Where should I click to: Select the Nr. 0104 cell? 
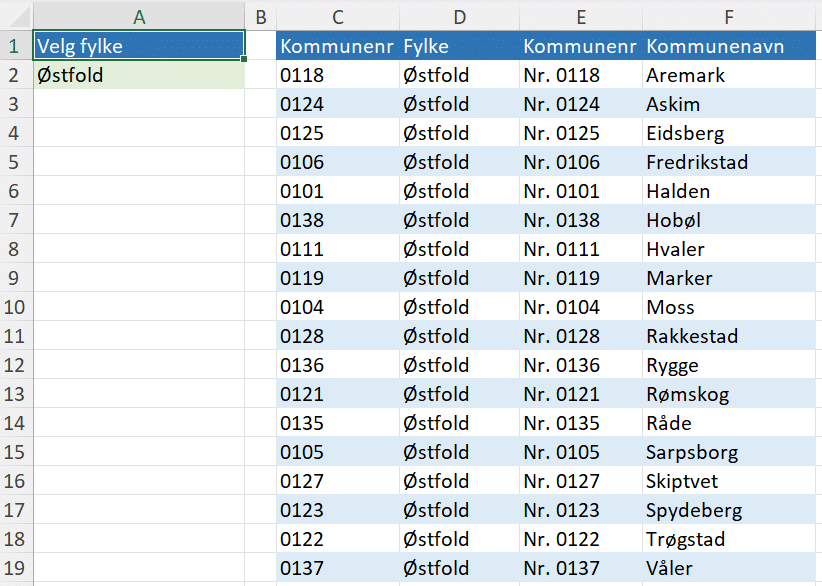(x=580, y=307)
